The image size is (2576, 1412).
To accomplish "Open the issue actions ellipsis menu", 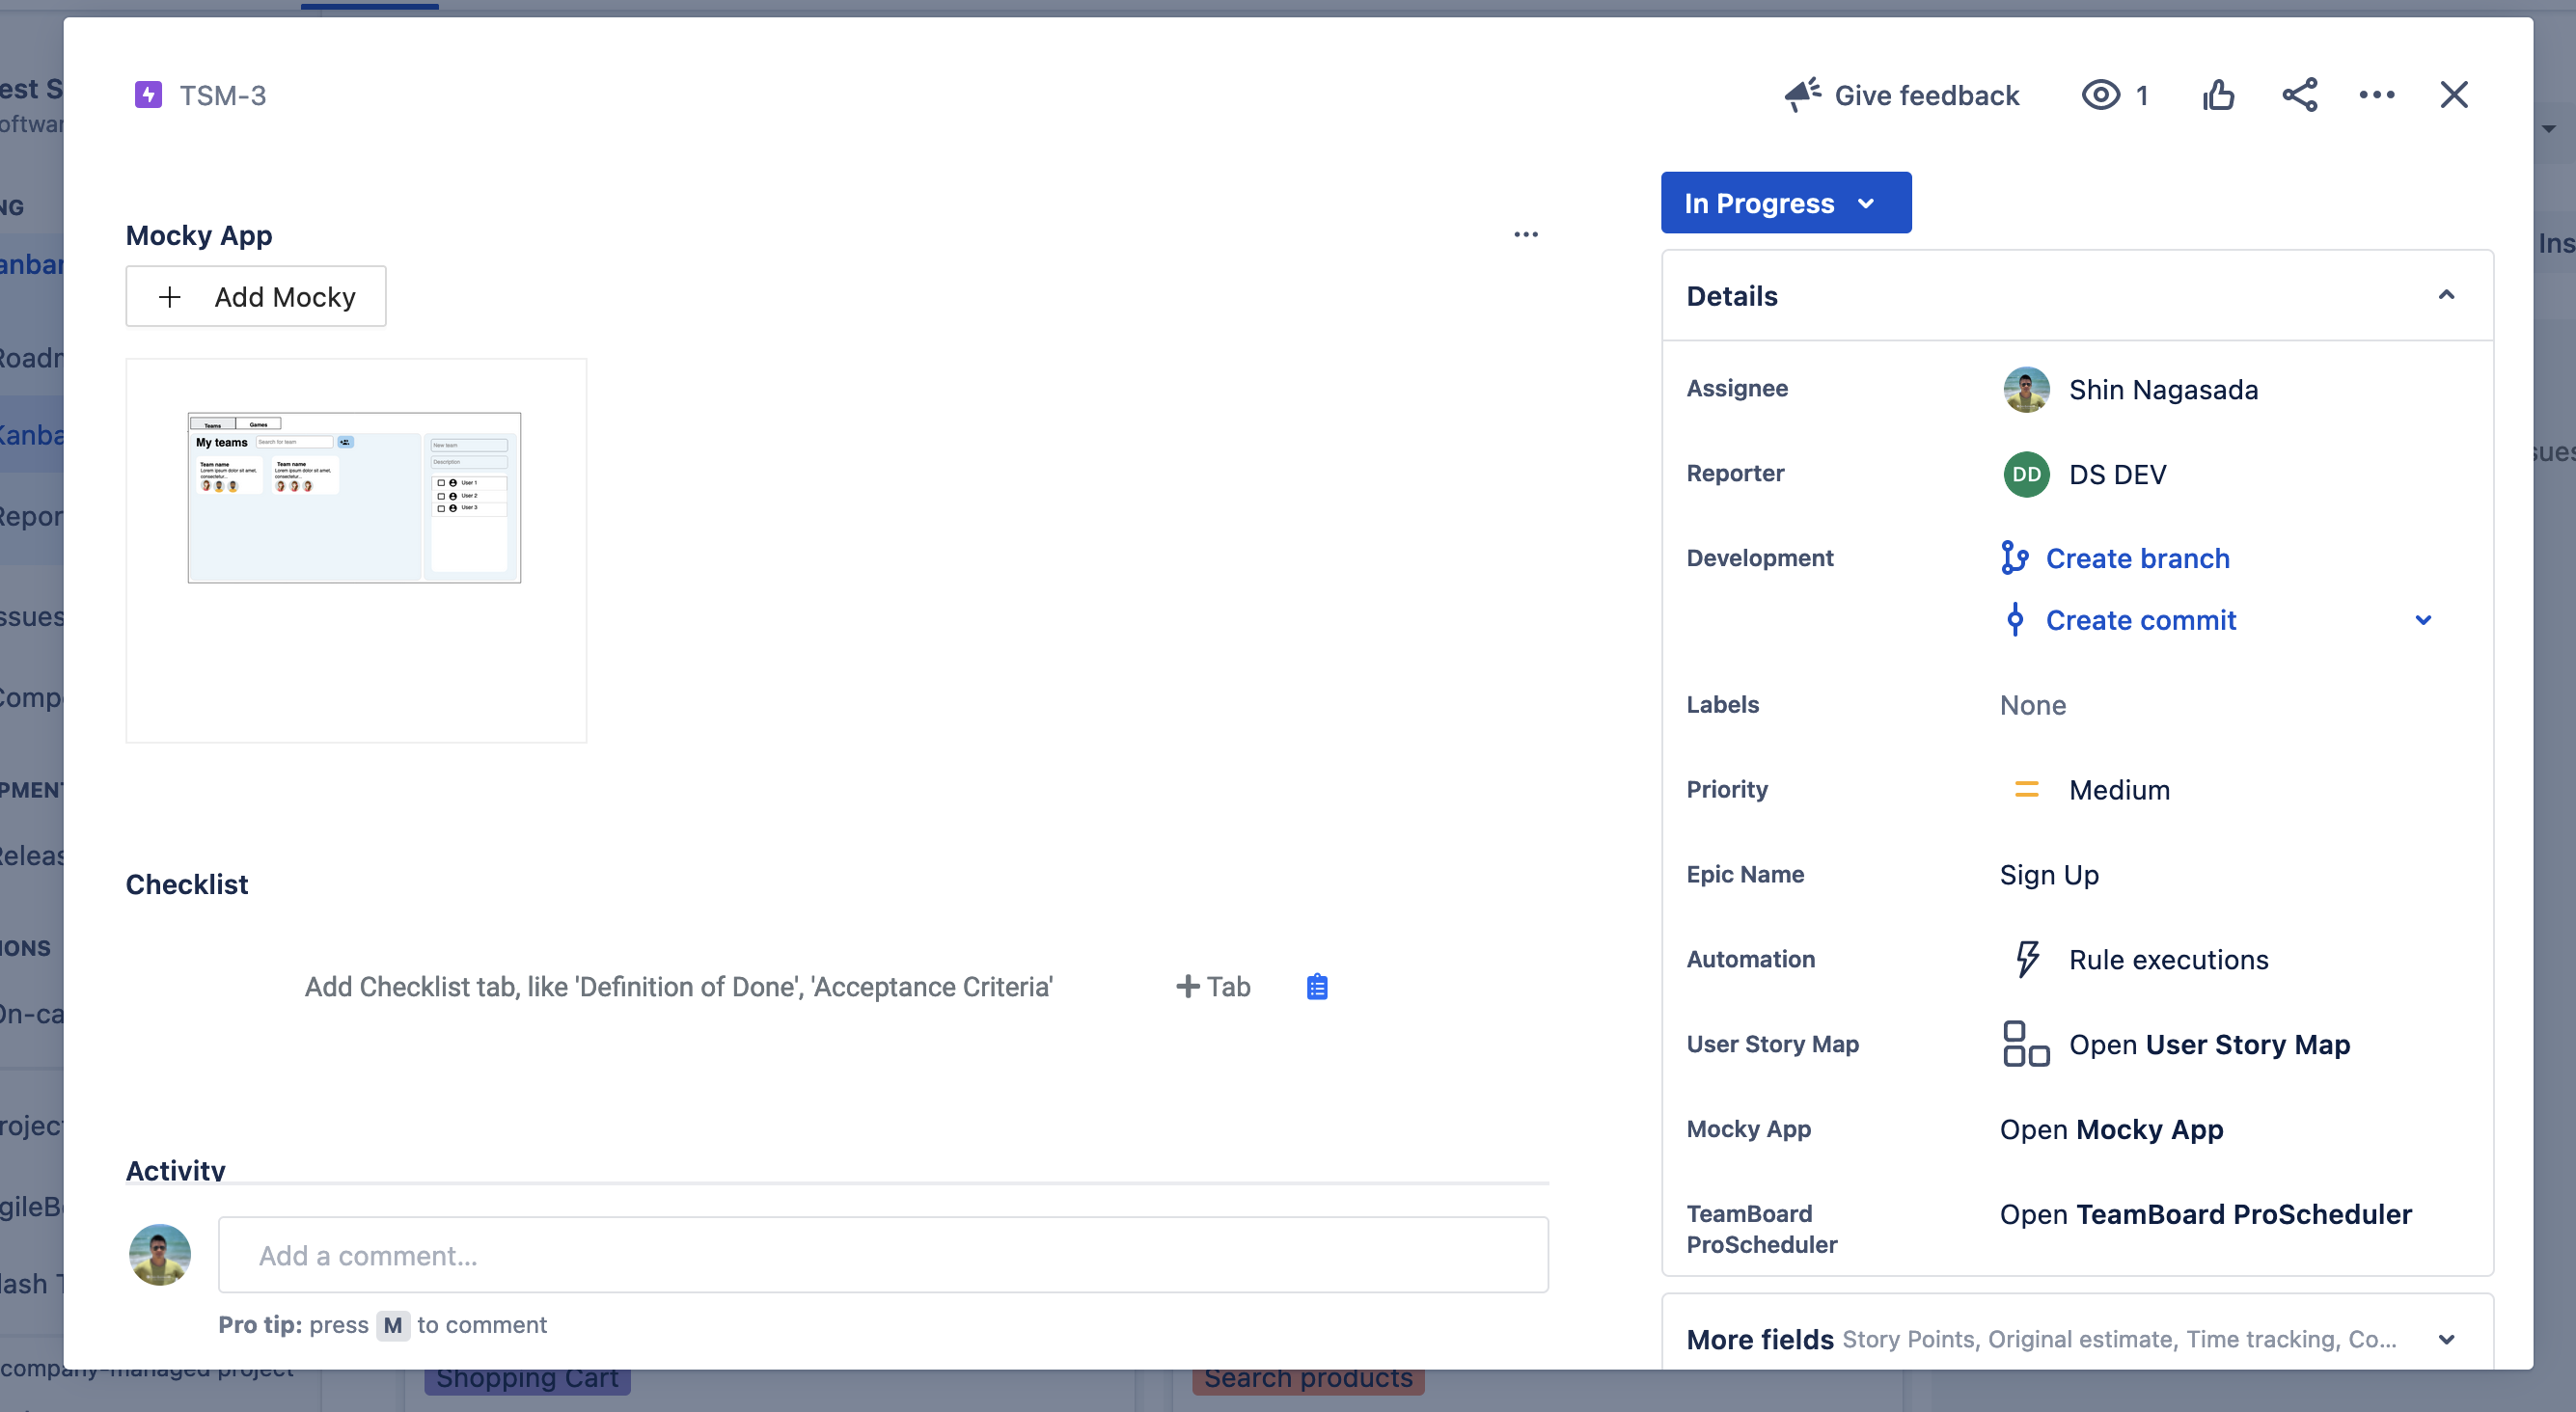I will click(2376, 95).
